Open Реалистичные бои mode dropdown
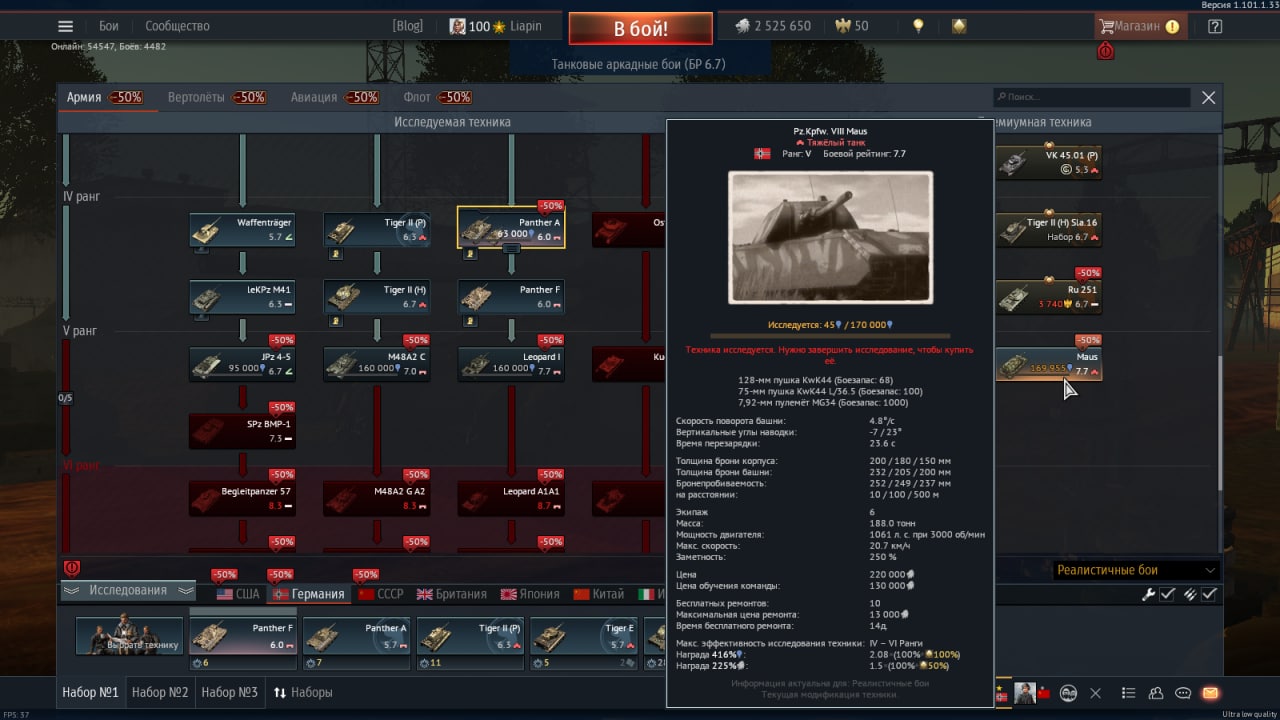 pyautogui.click(x=1136, y=570)
